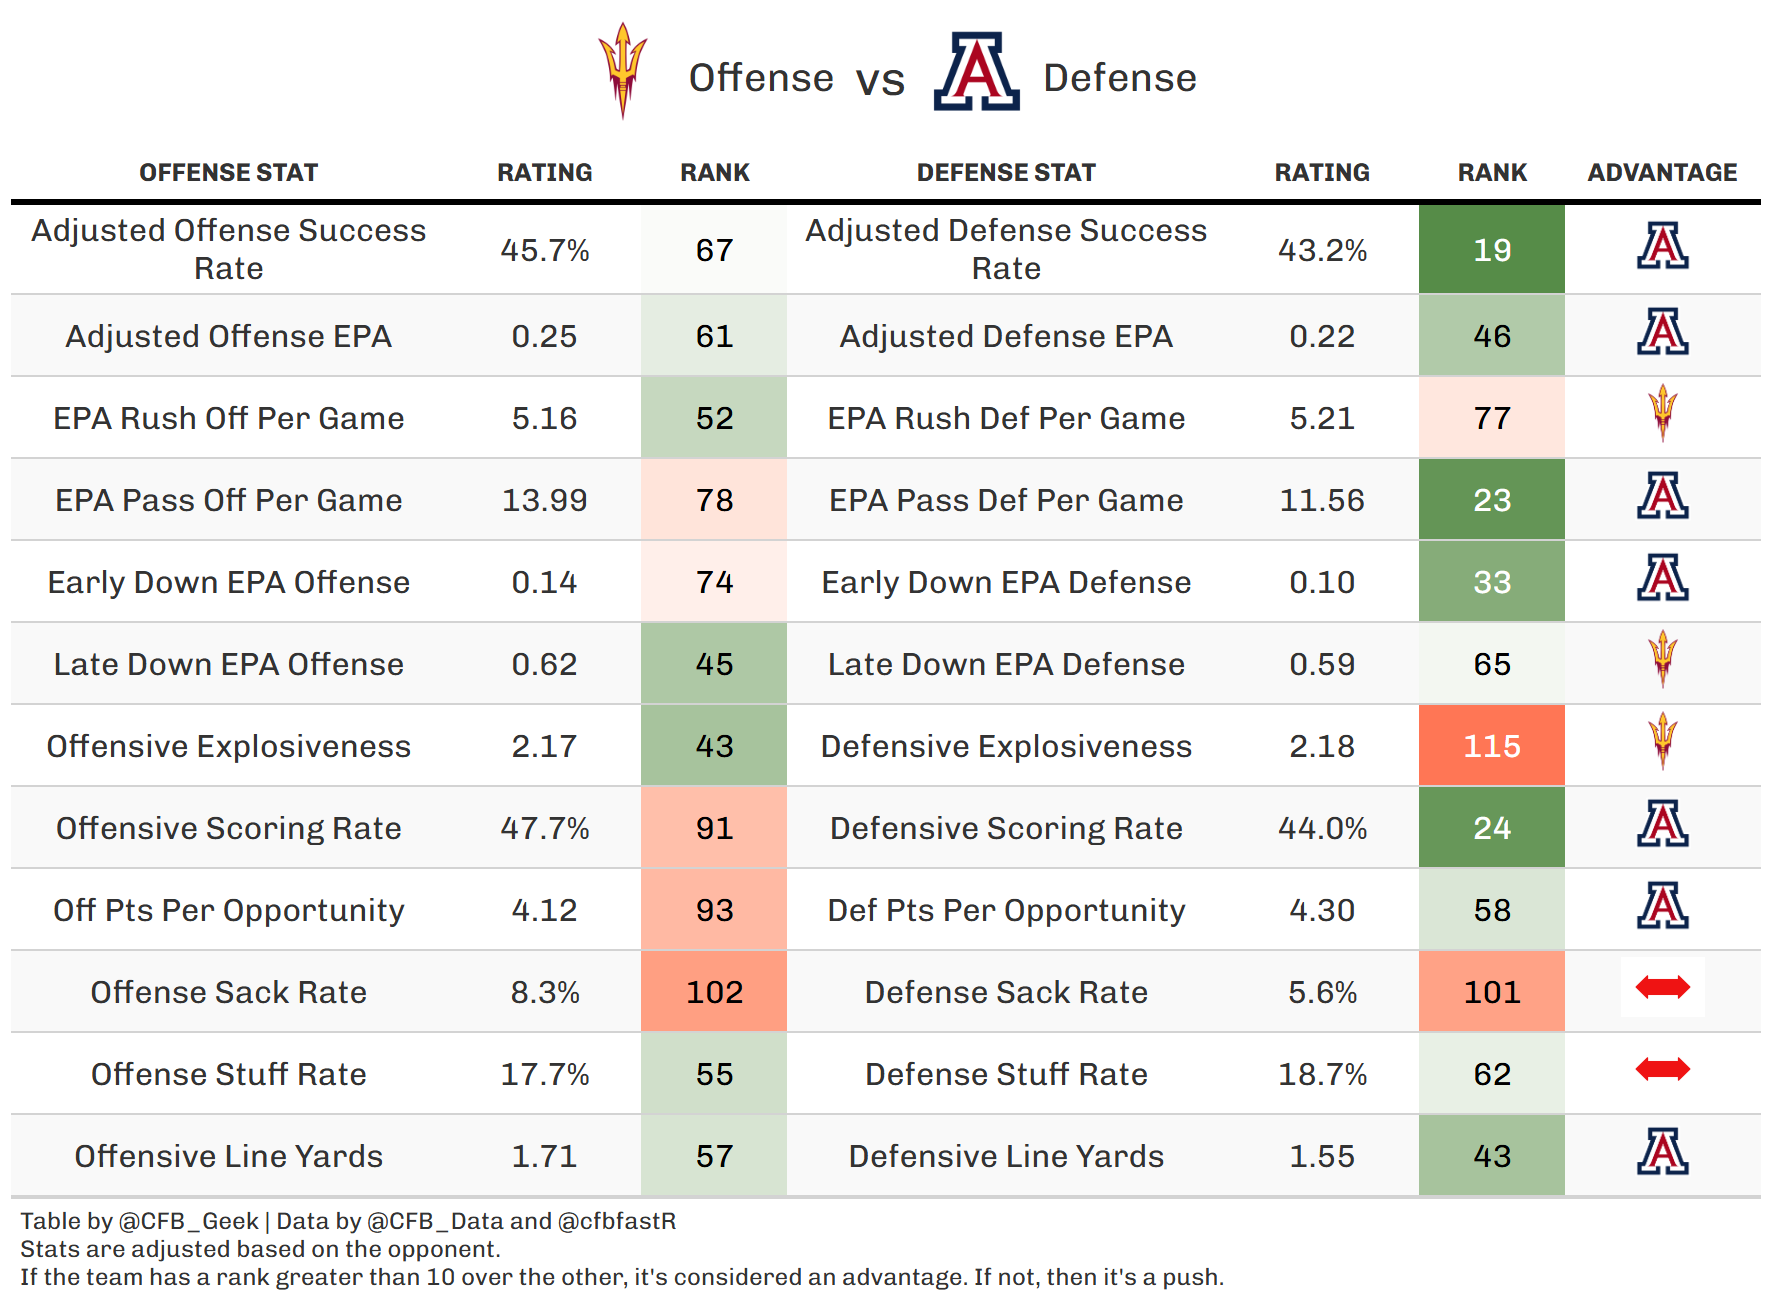Click pitchfork icon in Explosiveness row
Viewport: 1770px width, 1312px height.
tap(1662, 741)
